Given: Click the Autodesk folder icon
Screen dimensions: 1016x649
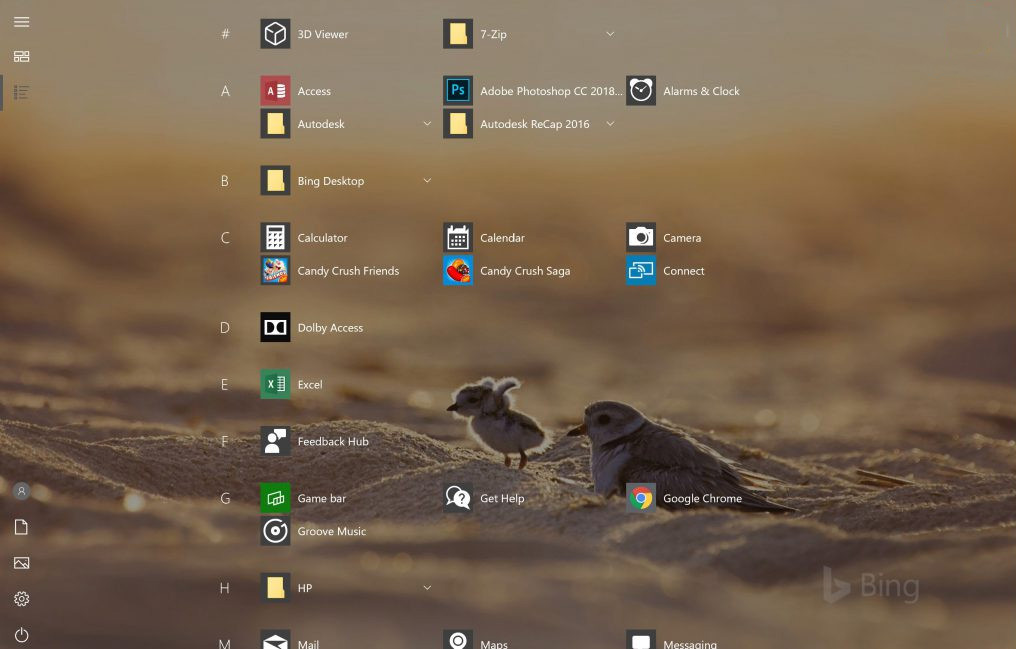Looking at the screenshot, I should click(275, 124).
